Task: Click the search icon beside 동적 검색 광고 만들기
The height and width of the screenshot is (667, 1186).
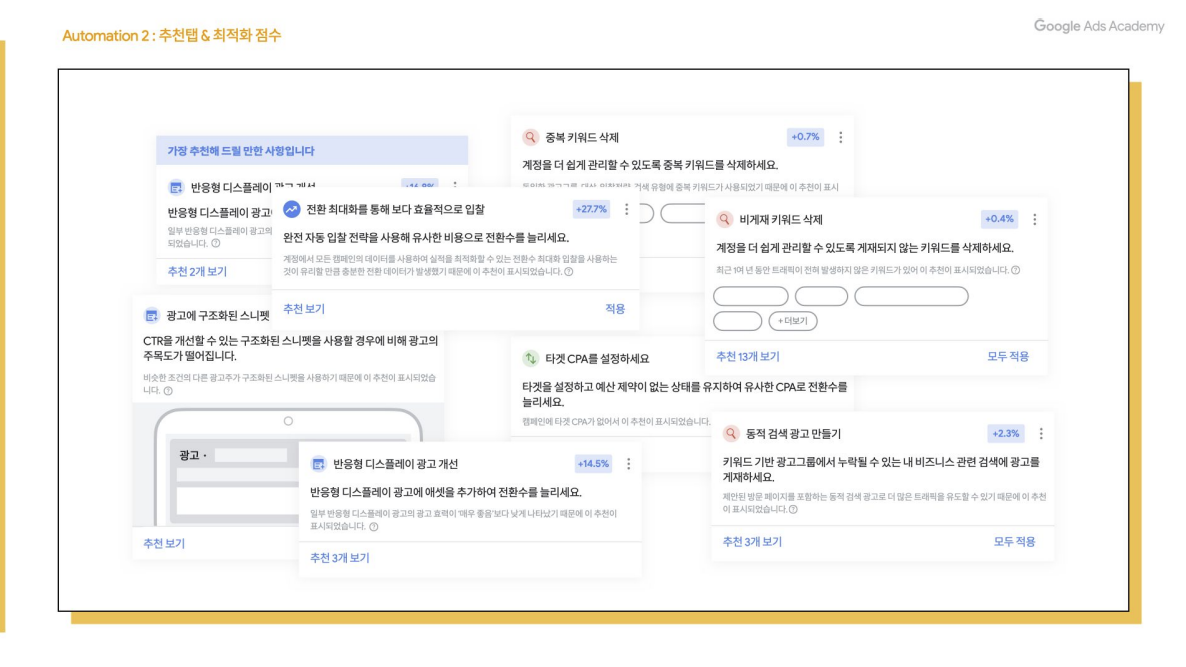Action: (731, 433)
